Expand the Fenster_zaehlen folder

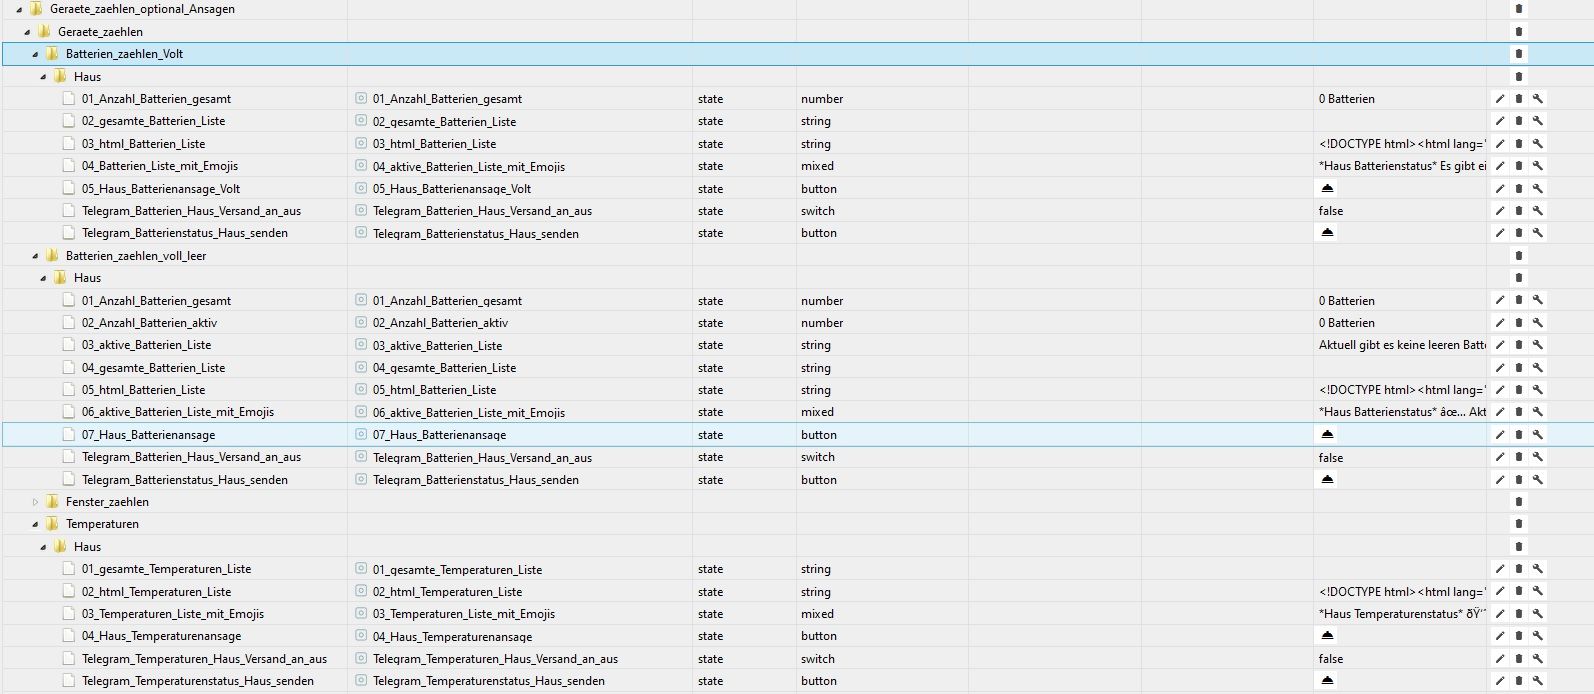(35, 502)
